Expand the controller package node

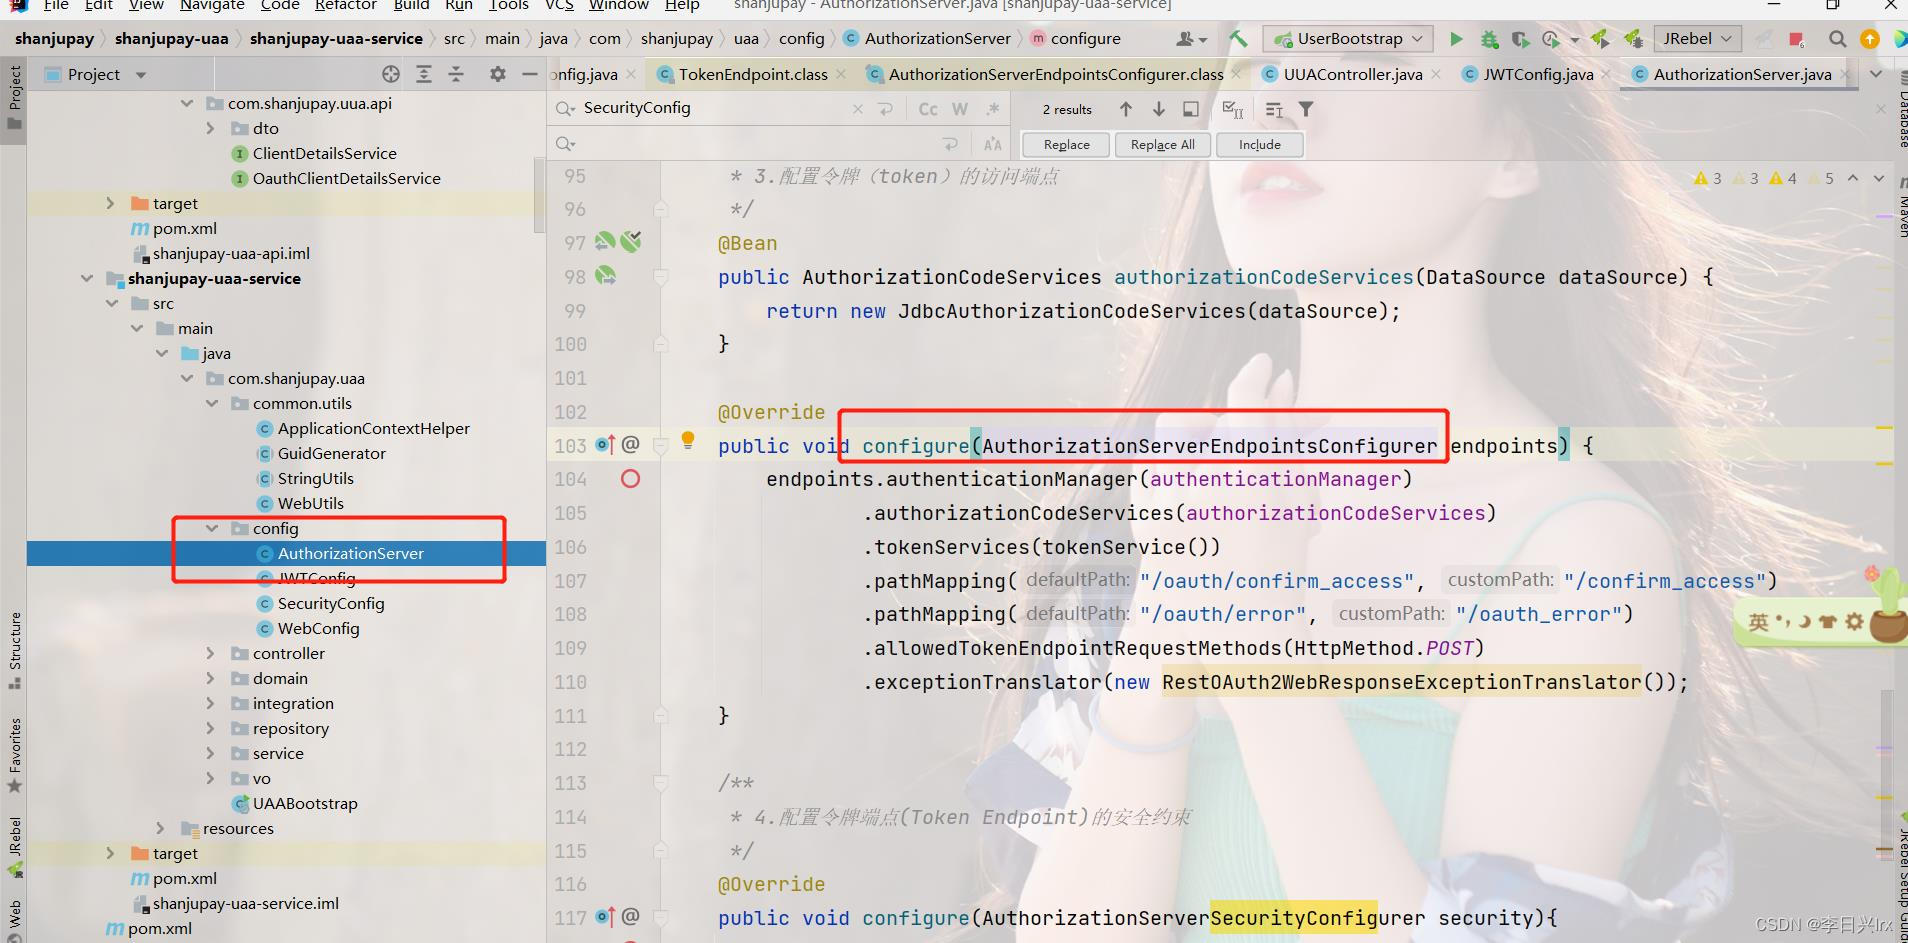tap(210, 653)
